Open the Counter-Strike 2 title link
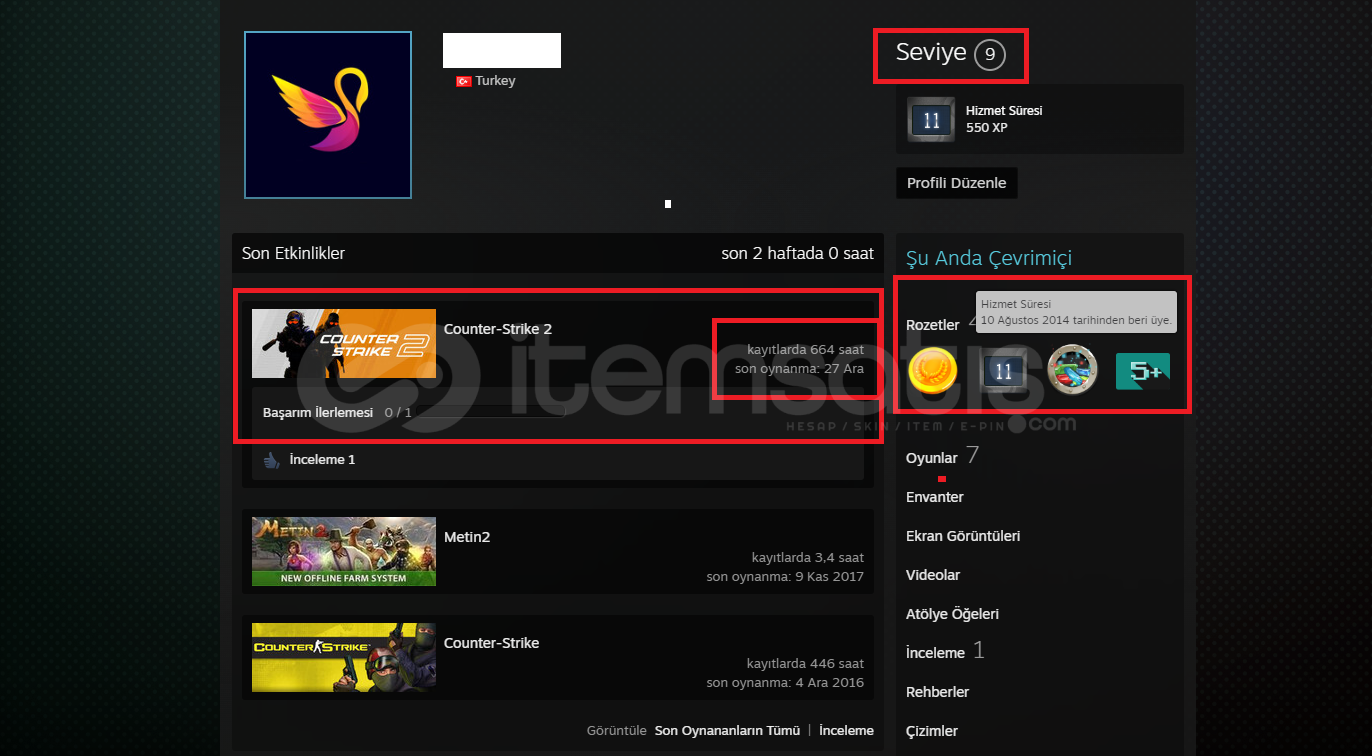 (x=498, y=329)
